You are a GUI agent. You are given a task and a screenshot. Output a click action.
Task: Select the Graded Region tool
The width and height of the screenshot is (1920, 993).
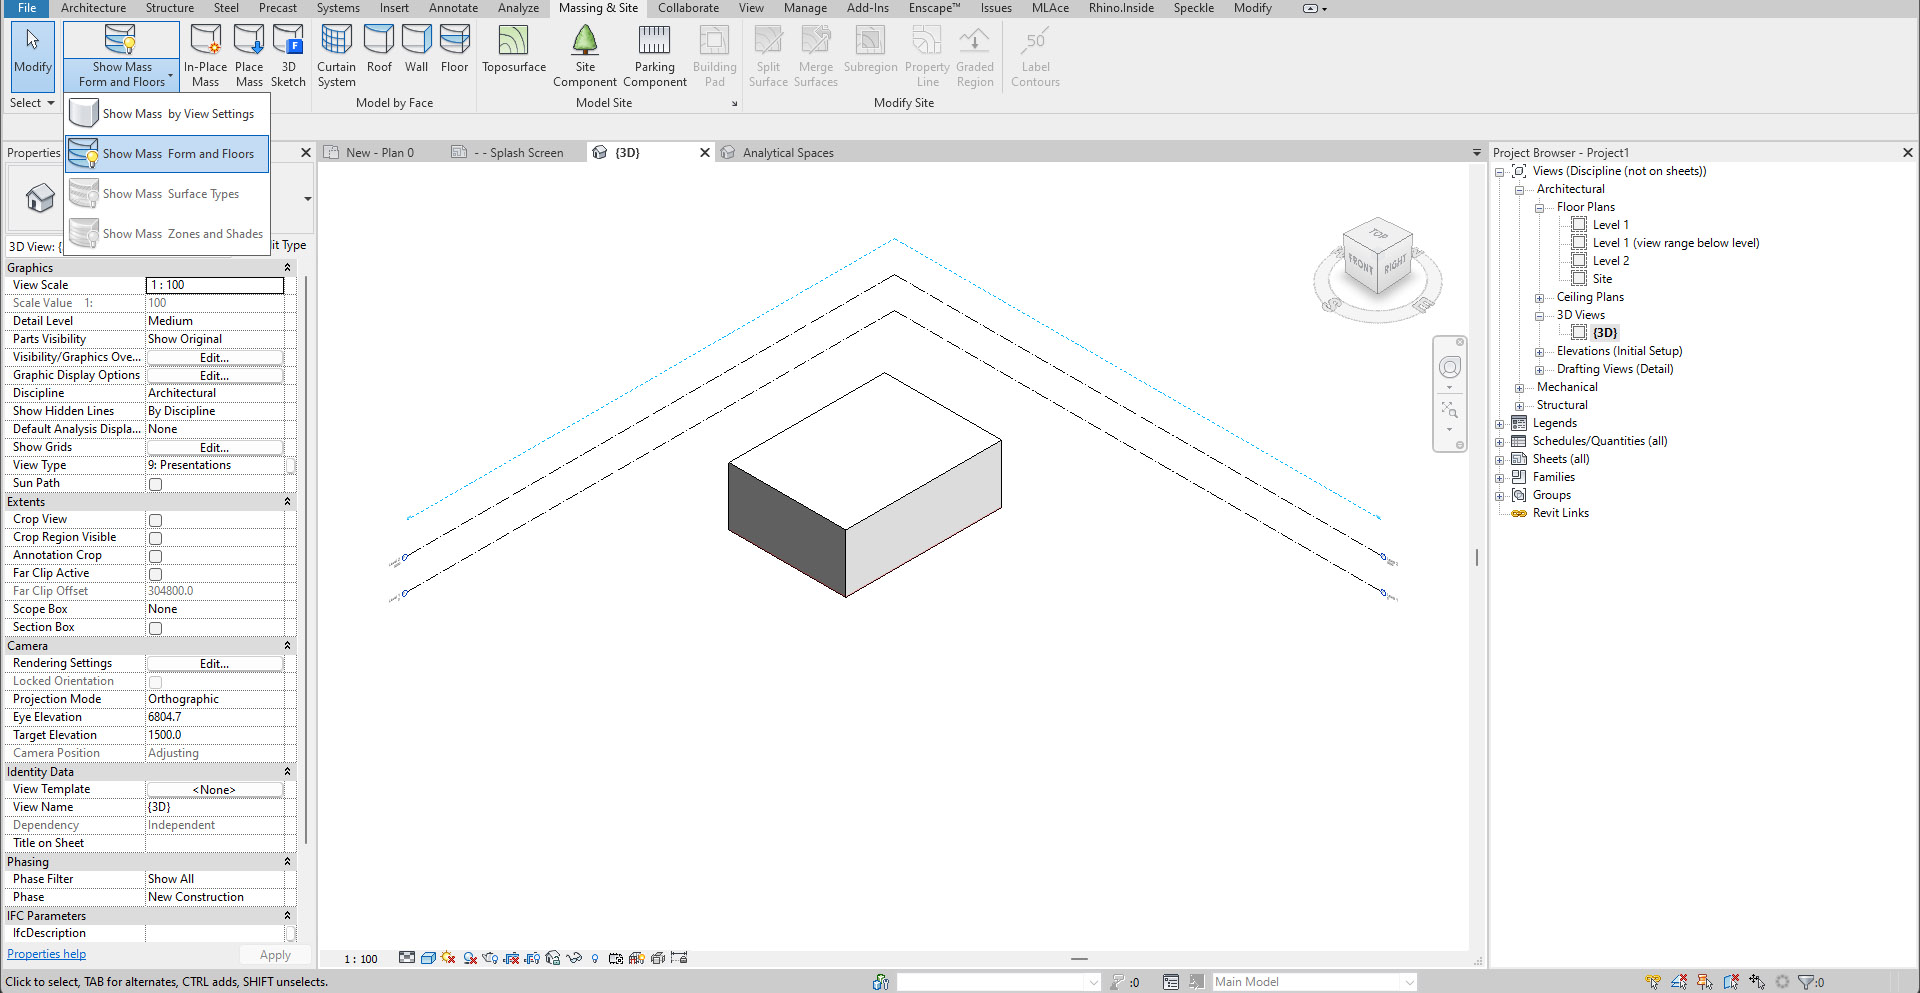[974, 50]
